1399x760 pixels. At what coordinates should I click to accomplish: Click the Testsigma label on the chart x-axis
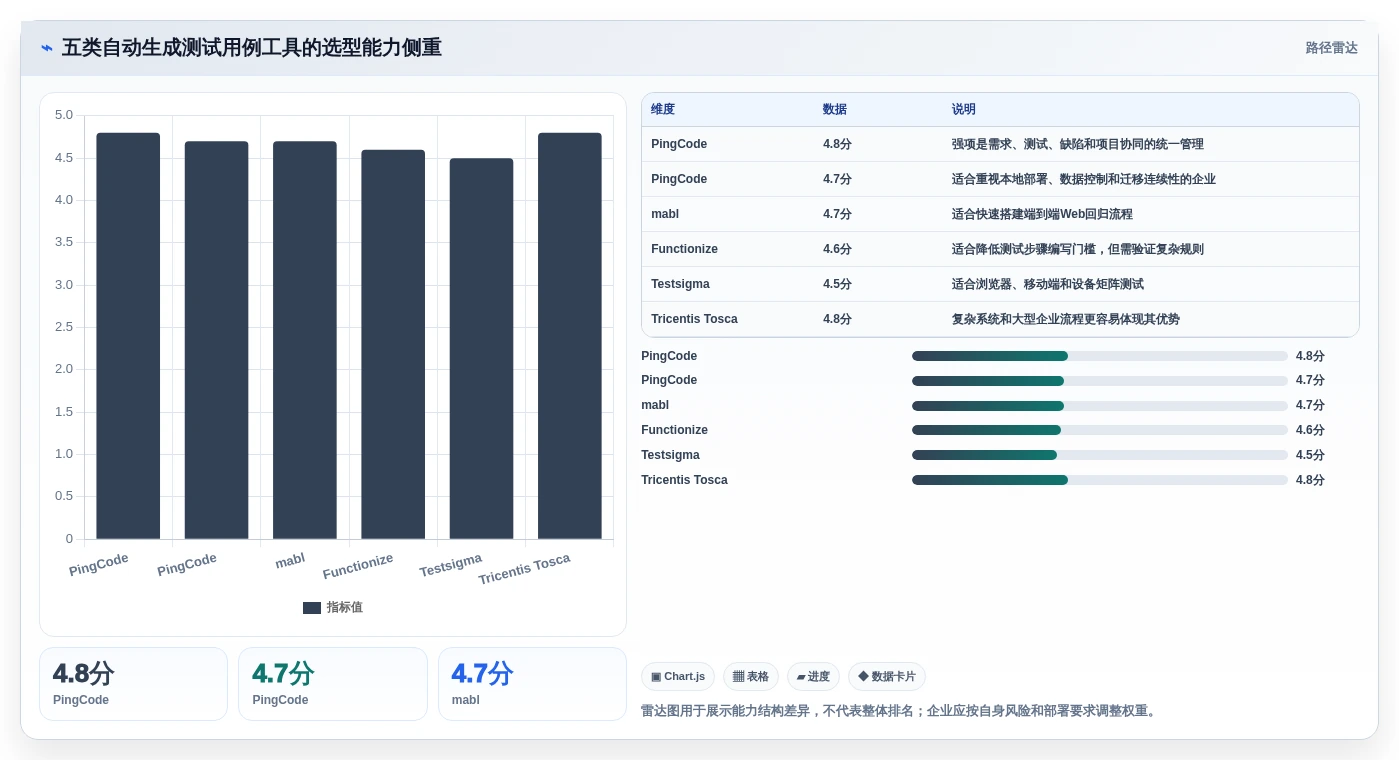point(451,565)
